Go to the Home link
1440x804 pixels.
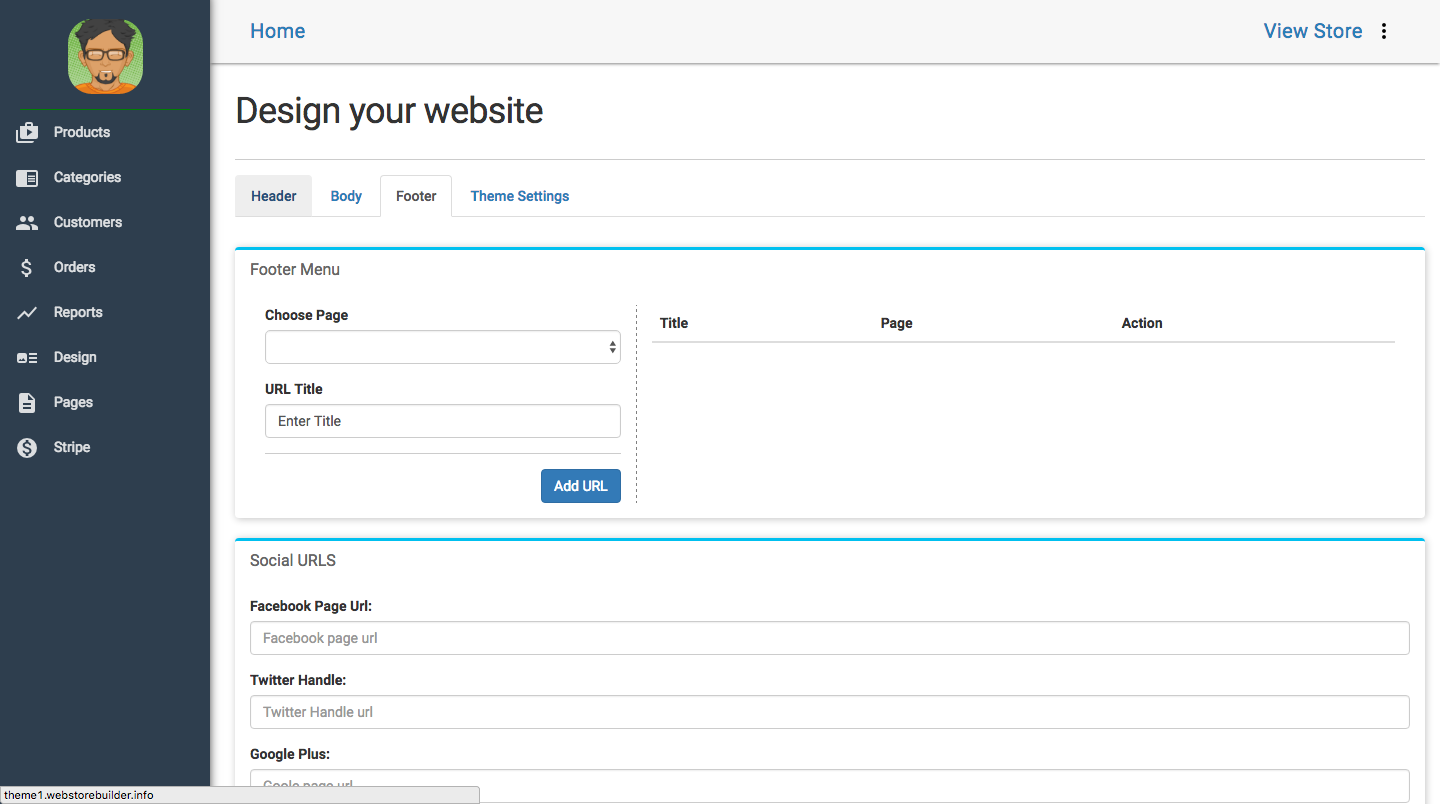277,31
